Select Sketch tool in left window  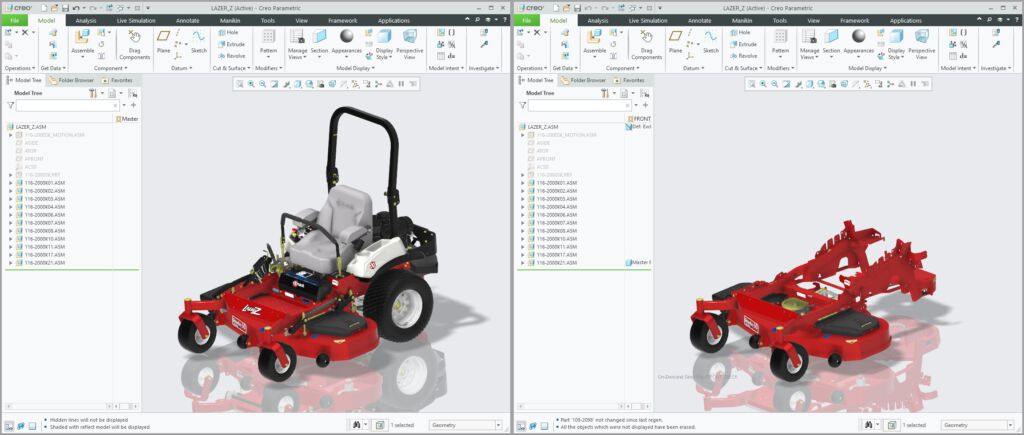pos(199,41)
